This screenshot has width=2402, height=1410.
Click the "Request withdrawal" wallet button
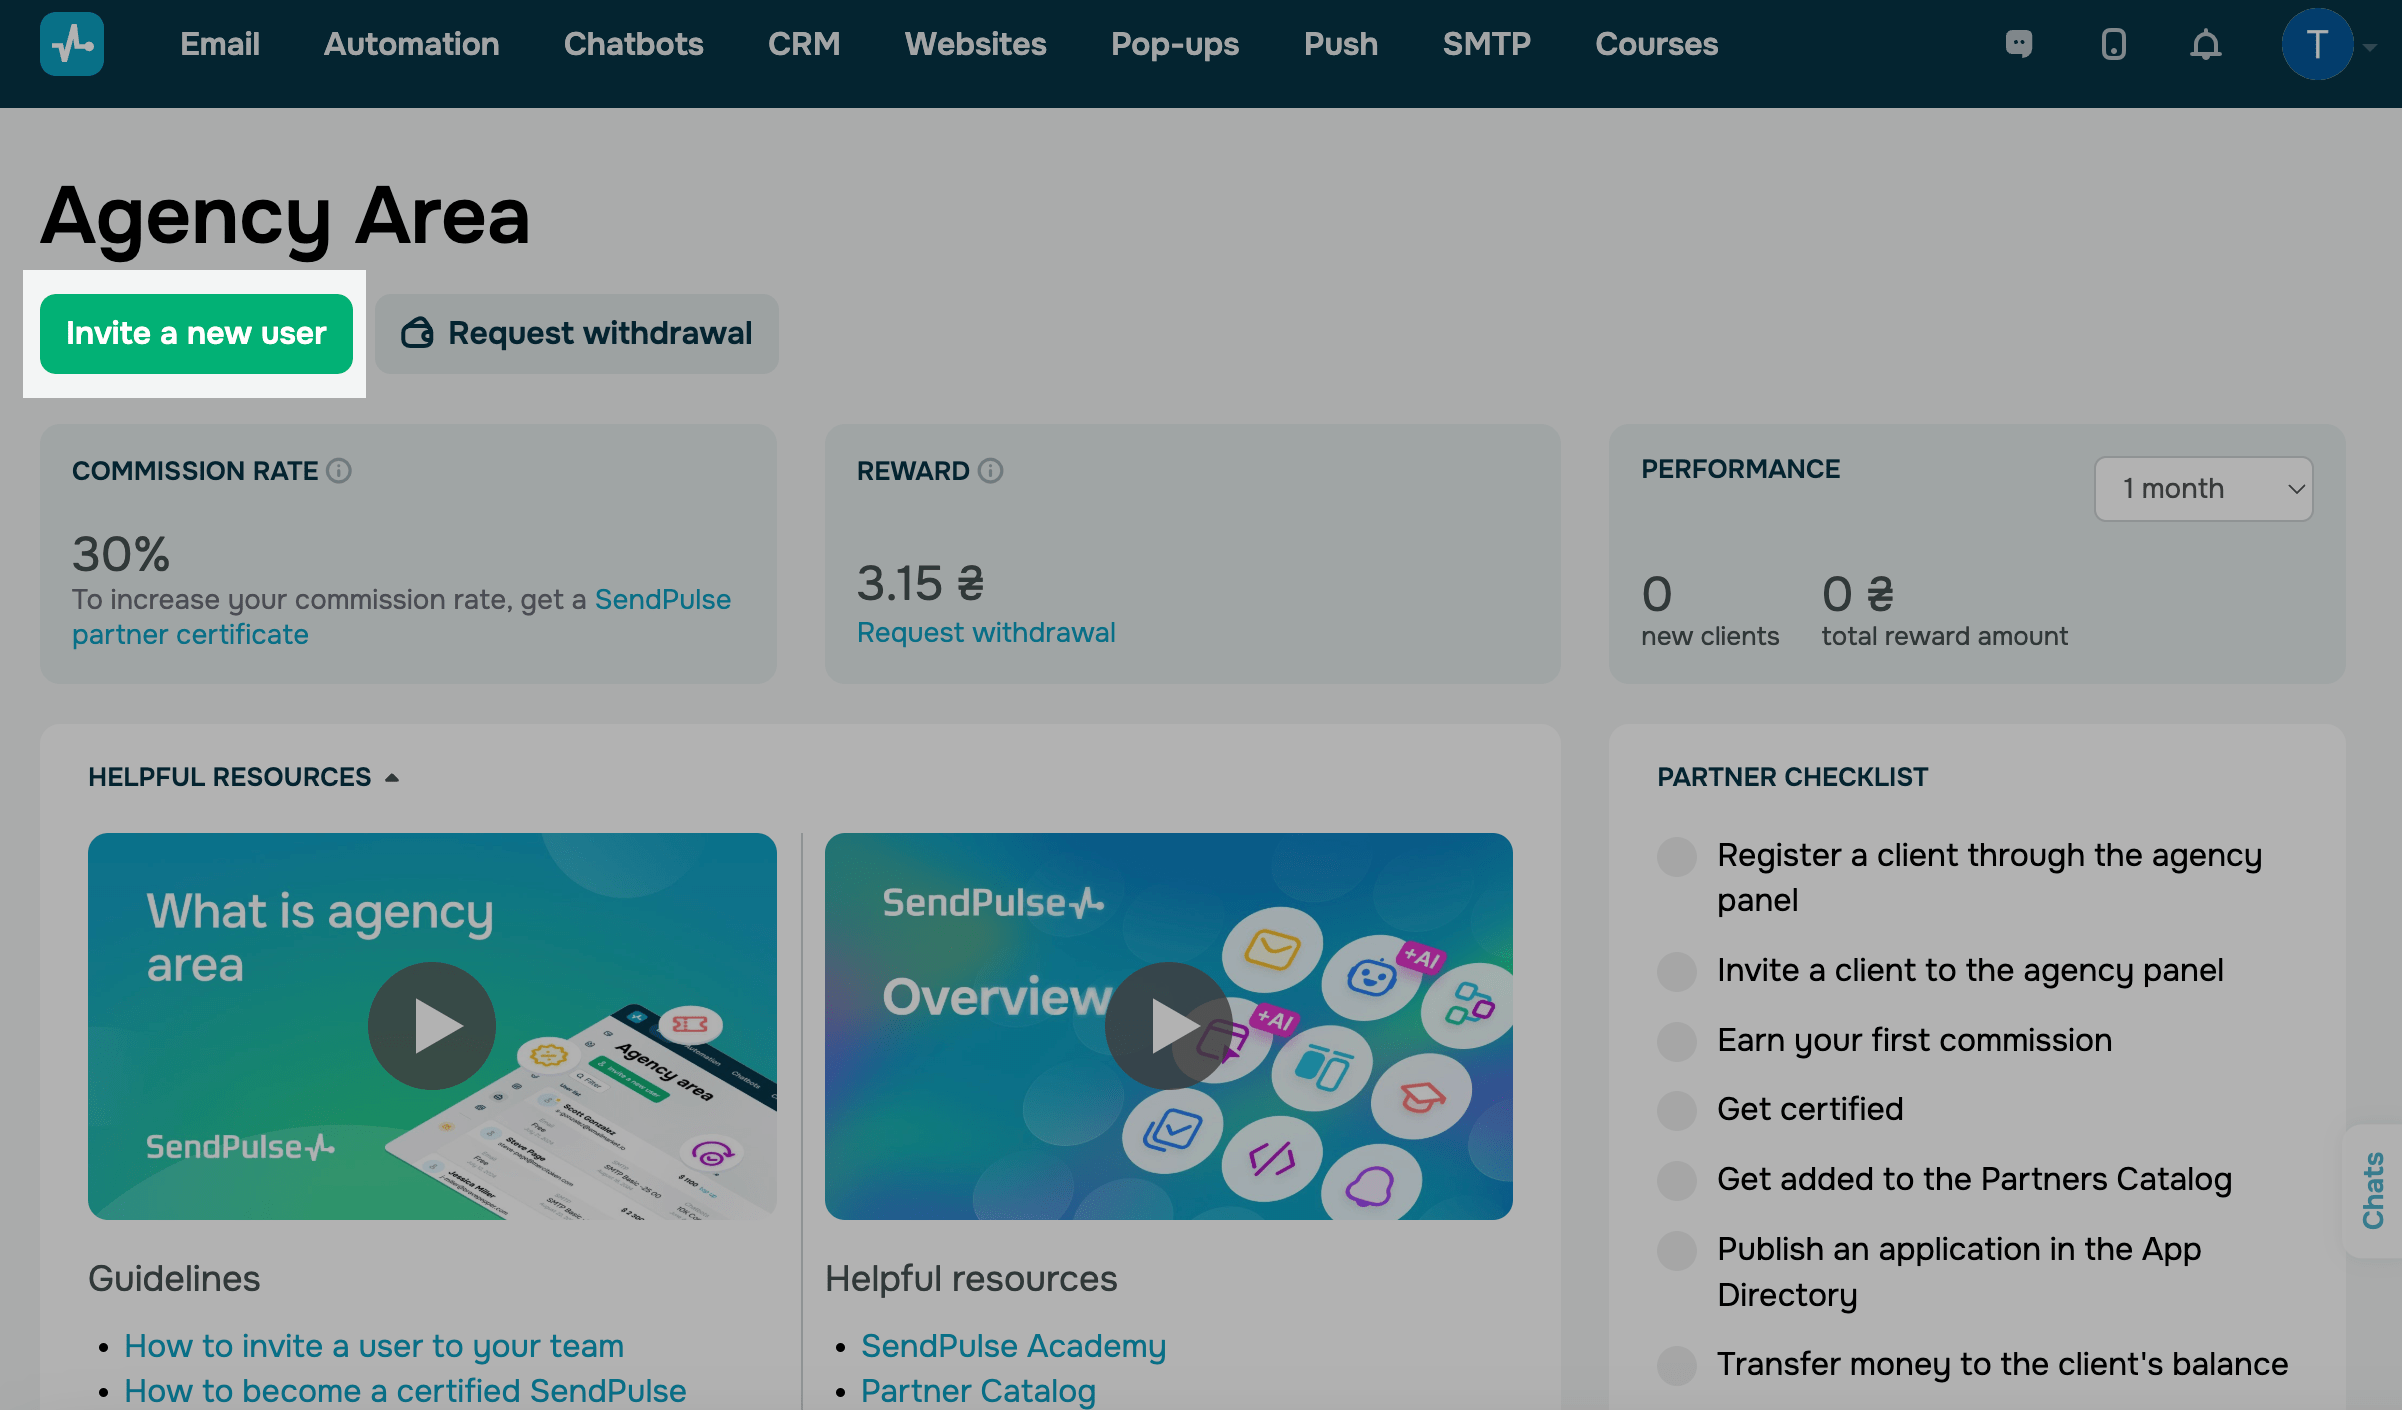576,334
